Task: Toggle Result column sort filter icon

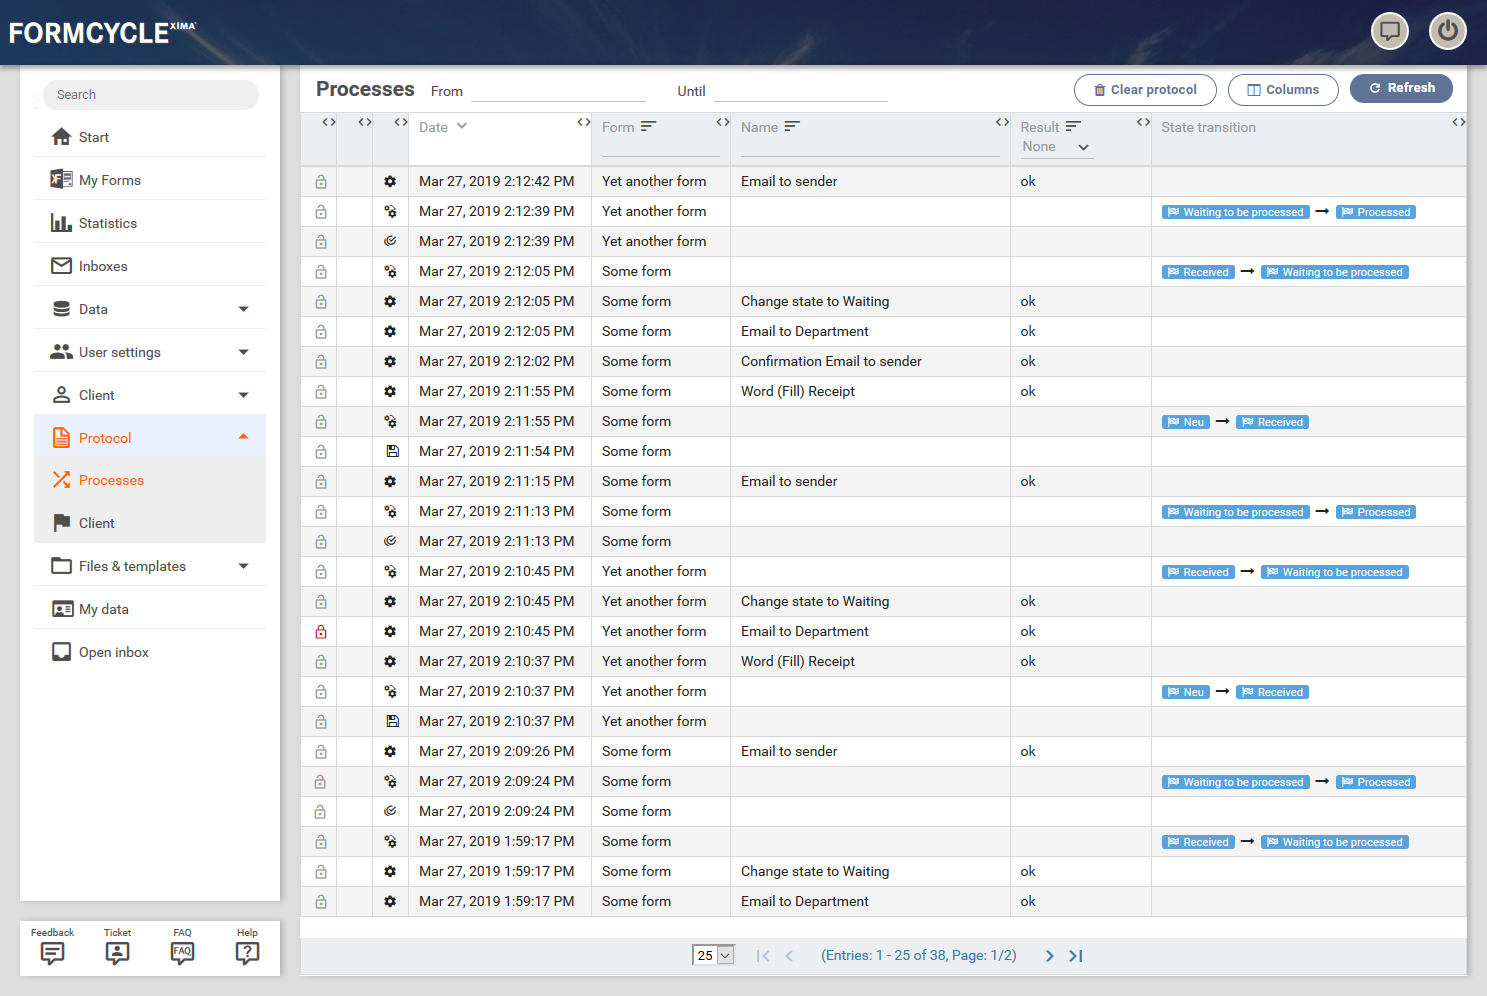Action: click(x=1074, y=127)
